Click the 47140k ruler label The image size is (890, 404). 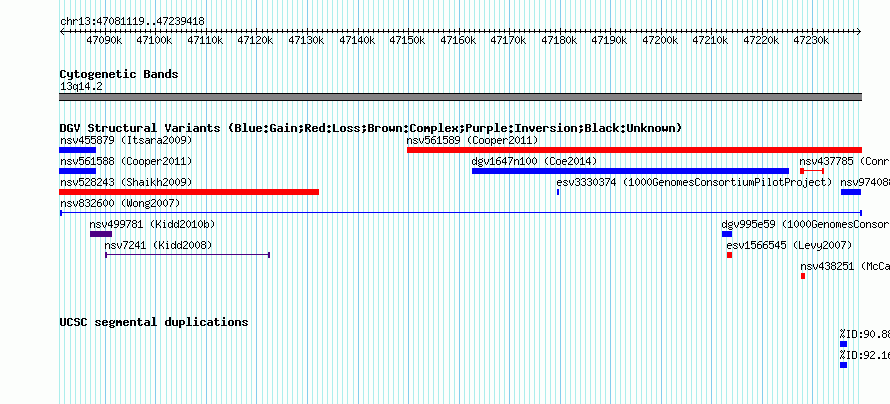tap(357, 40)
